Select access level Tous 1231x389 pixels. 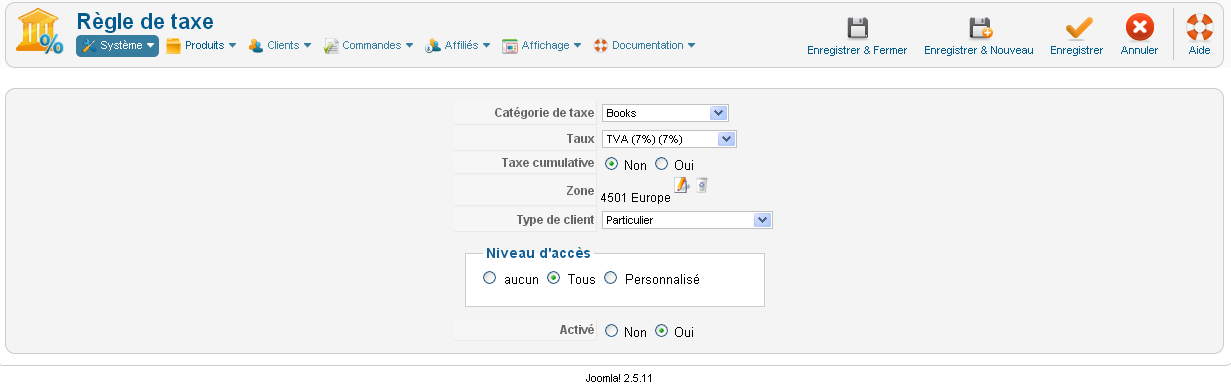tap(553, 279)
